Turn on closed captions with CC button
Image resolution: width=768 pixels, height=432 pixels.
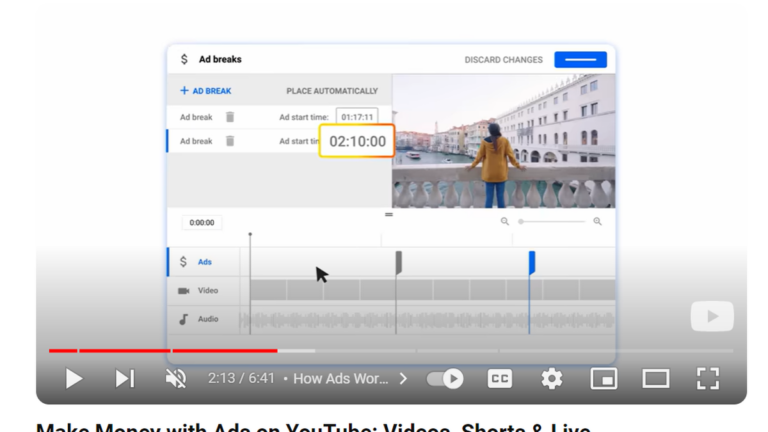[500, 378]
